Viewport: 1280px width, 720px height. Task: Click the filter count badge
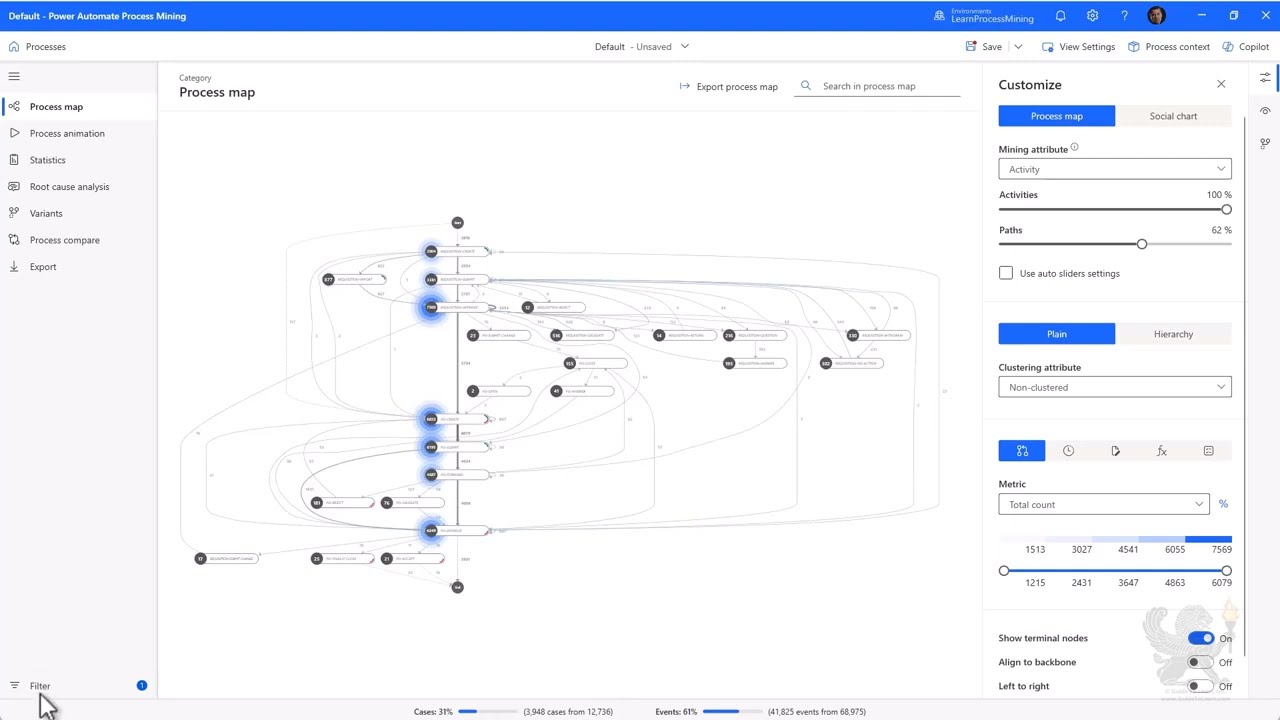(142, 685)
